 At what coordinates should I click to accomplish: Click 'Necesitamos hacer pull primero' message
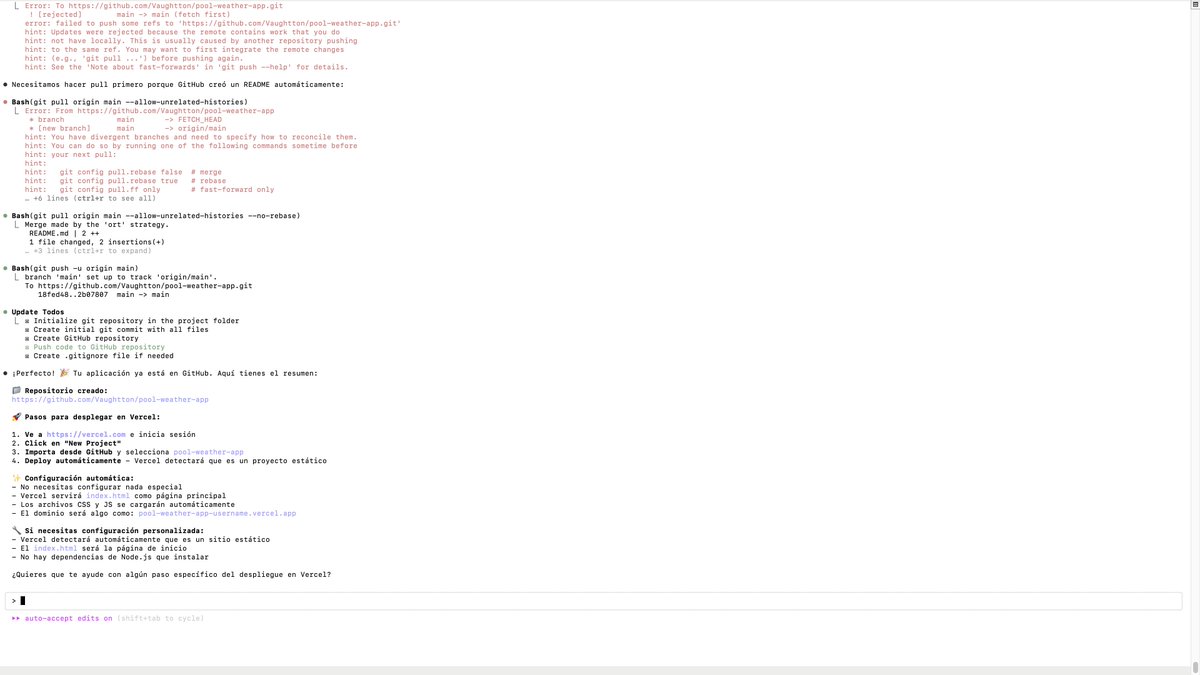tap(177, 84)
